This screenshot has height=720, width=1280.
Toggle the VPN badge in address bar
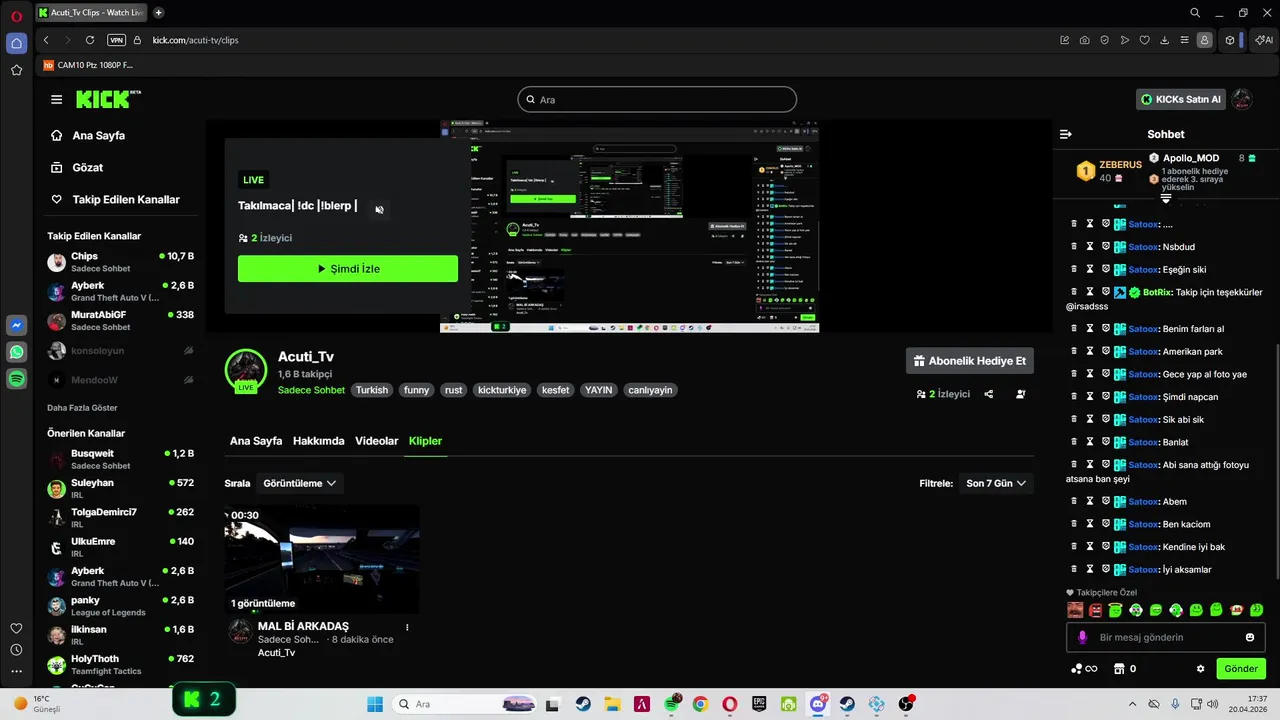[116, 40]
